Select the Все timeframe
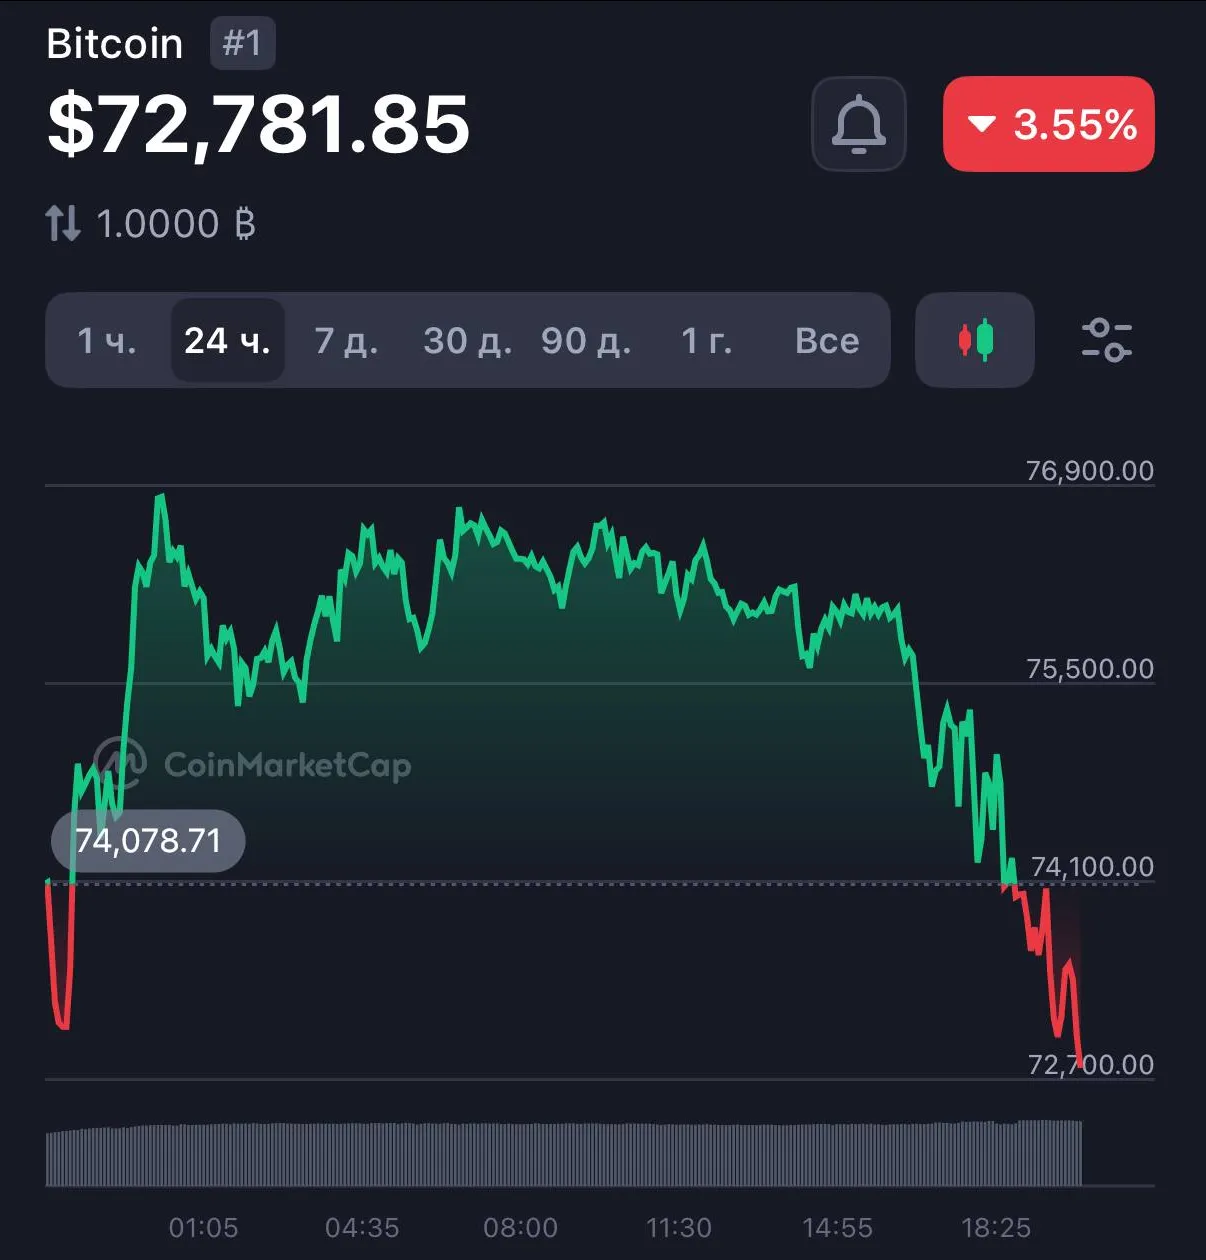 (827, 341)
